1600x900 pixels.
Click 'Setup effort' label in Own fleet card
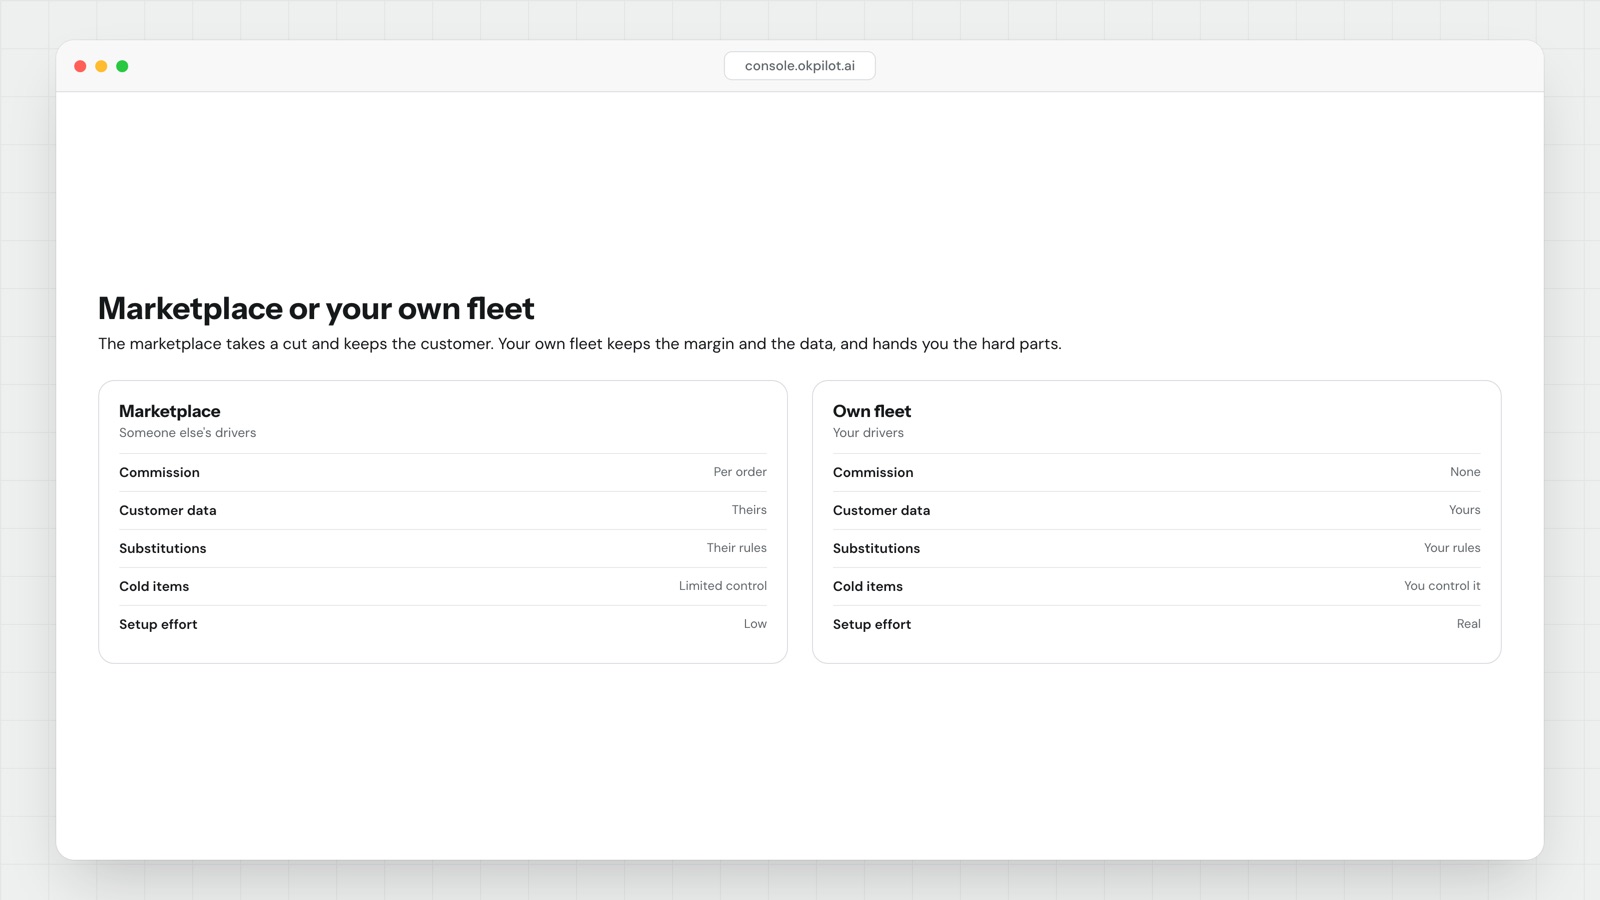pyautogui.click(x=872, y=625)
